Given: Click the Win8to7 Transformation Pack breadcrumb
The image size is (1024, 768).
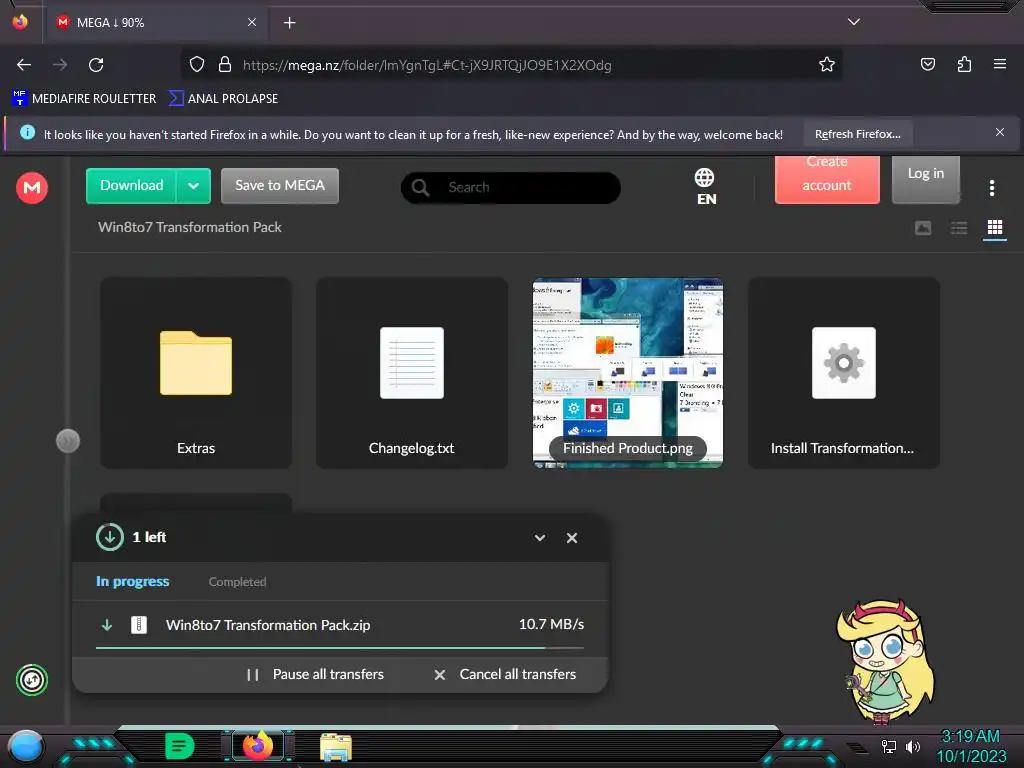Looking at the screenshot, I should point(189,227).
